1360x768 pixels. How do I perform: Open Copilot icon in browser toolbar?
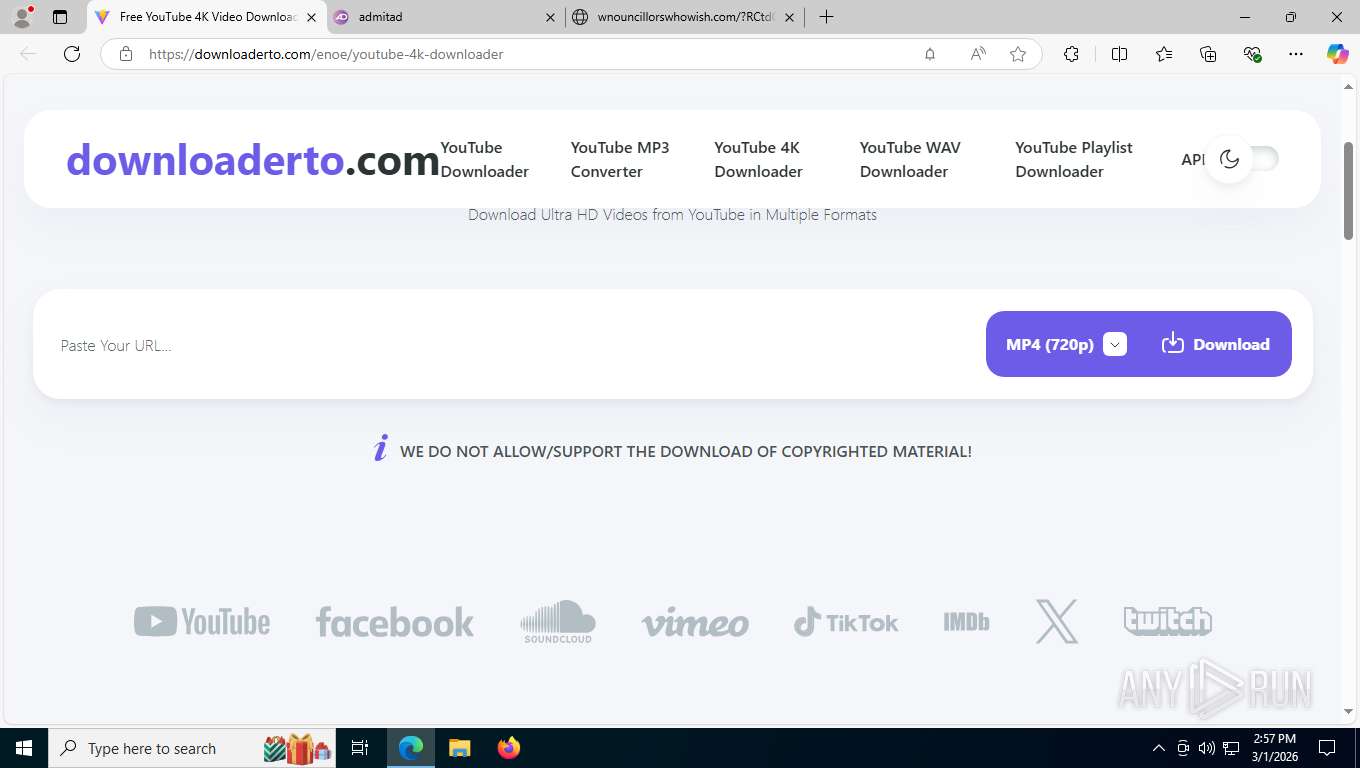click(x=1337, y=54)
